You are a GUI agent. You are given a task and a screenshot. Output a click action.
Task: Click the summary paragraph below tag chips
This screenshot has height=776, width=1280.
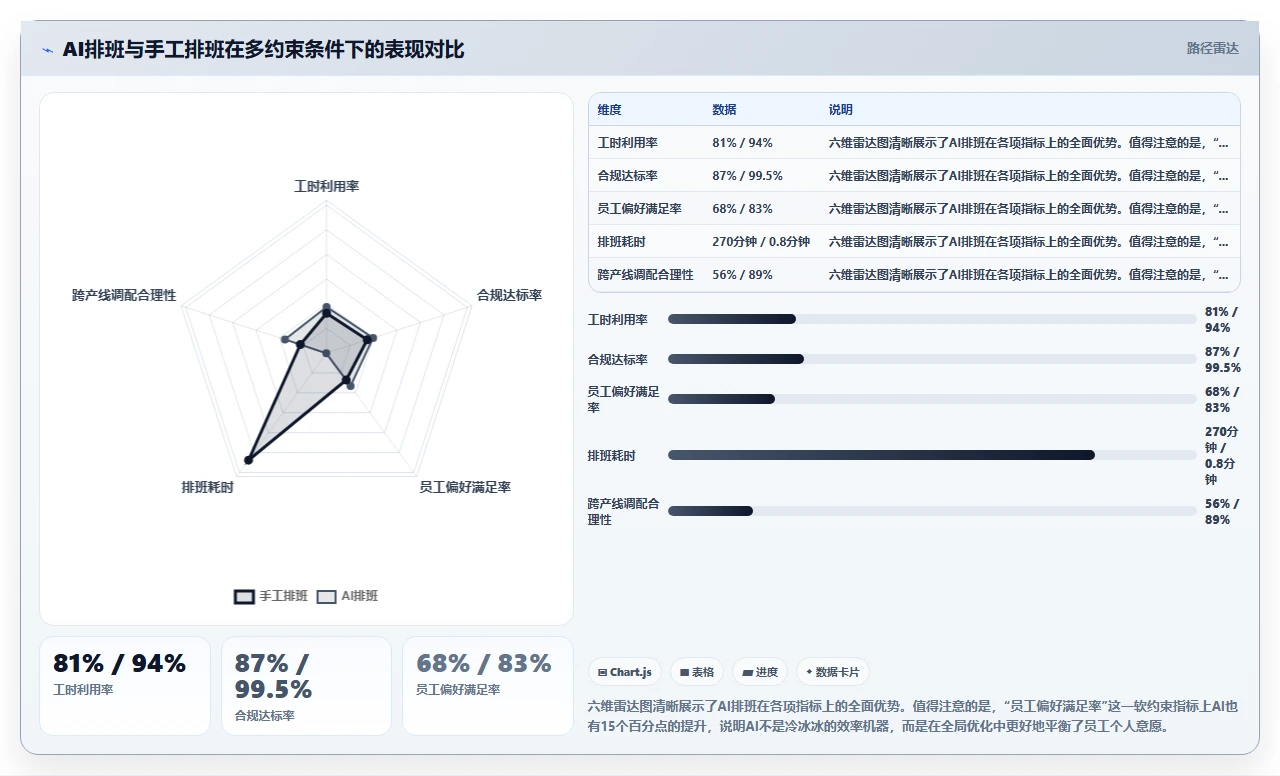click(913, 716)
